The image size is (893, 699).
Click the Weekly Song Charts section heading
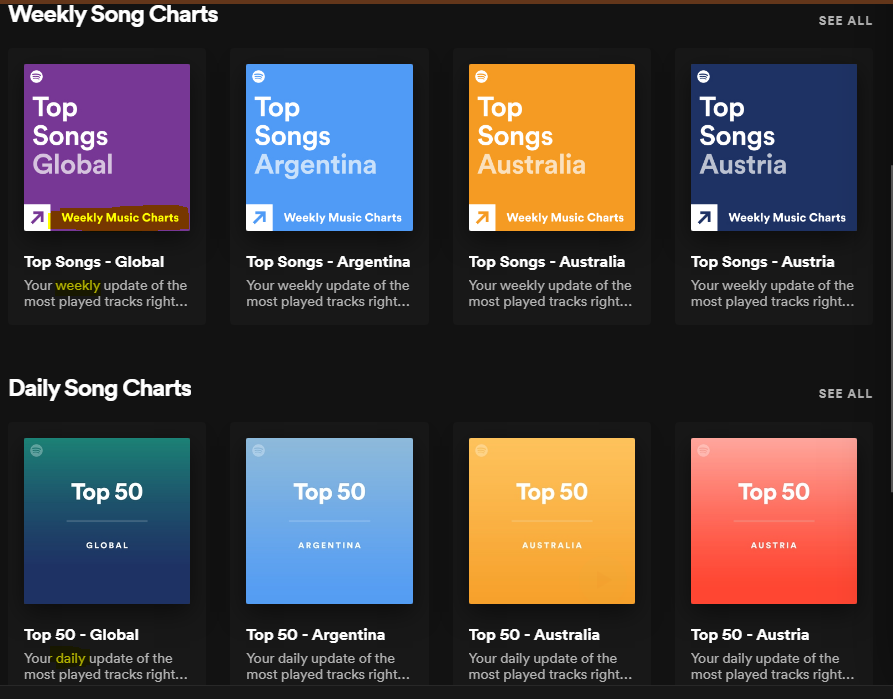click(x=113, y=15)
